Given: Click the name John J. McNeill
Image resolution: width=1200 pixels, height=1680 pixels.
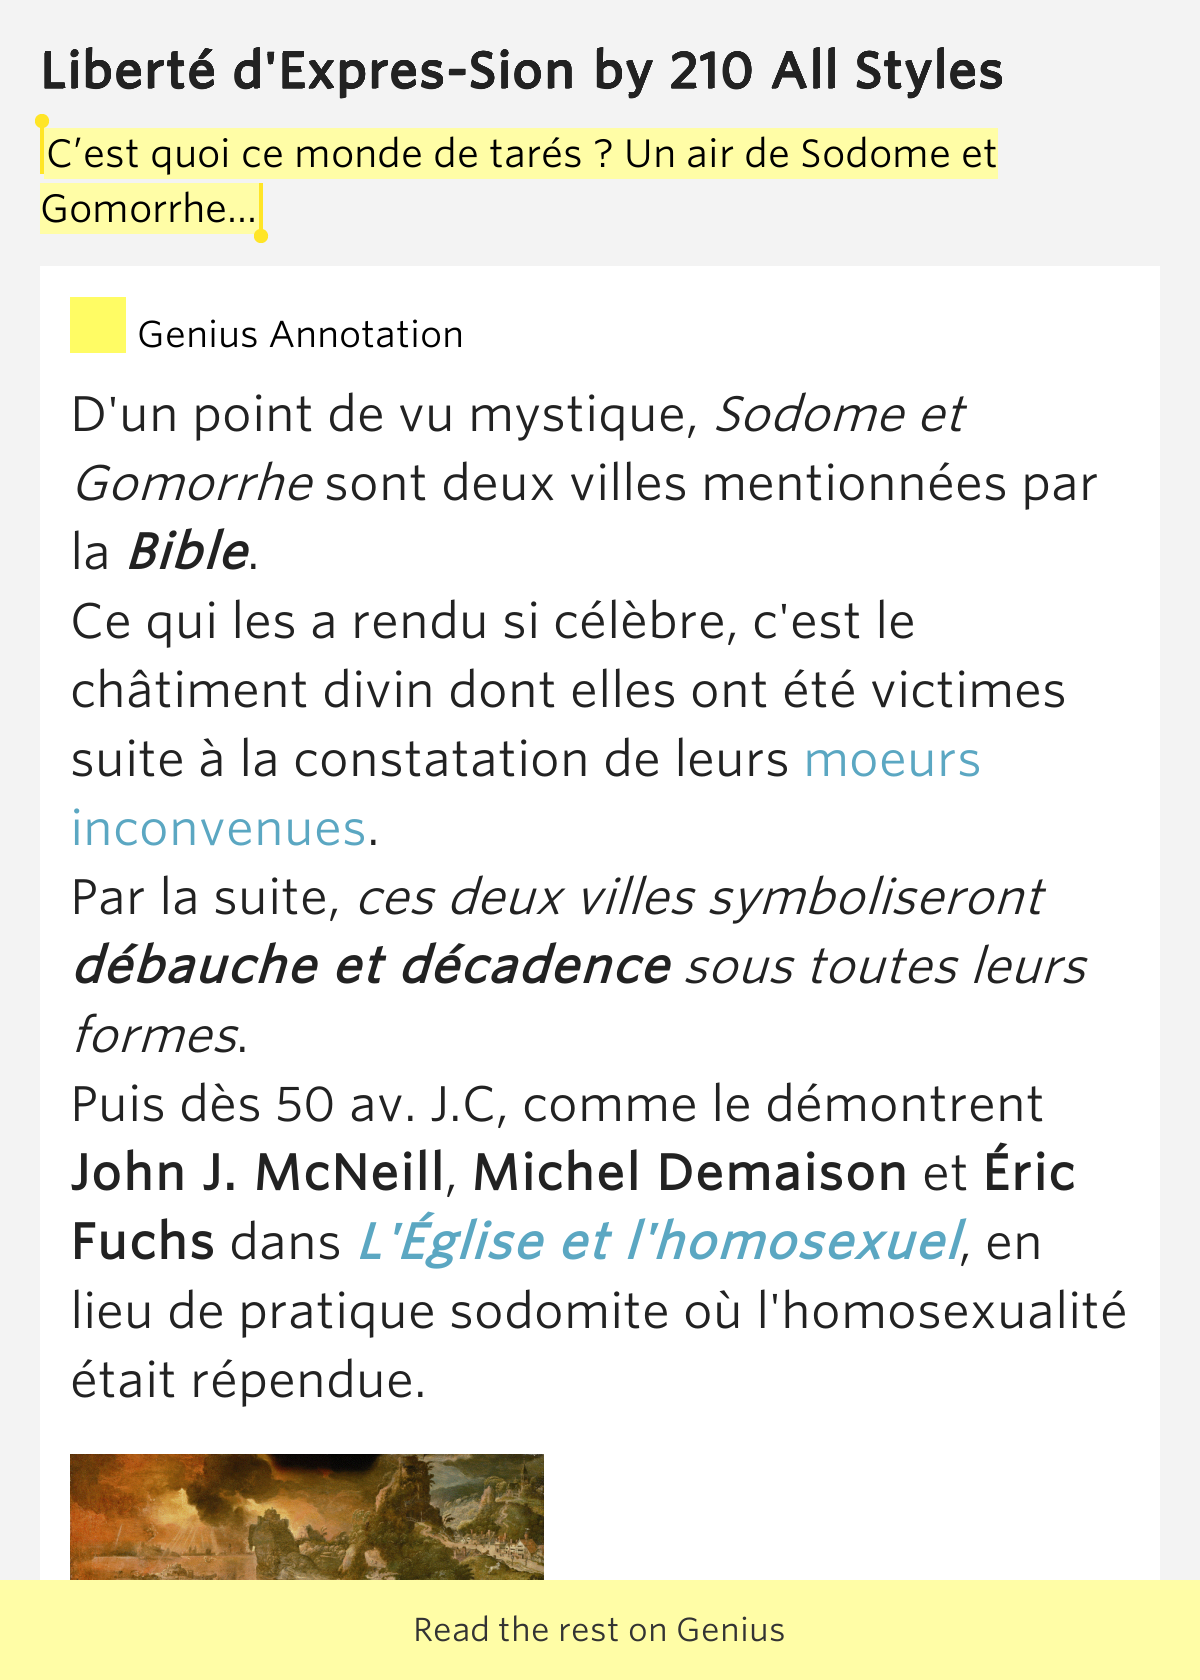Looking at the screenshot, I should pos(258,1173).
